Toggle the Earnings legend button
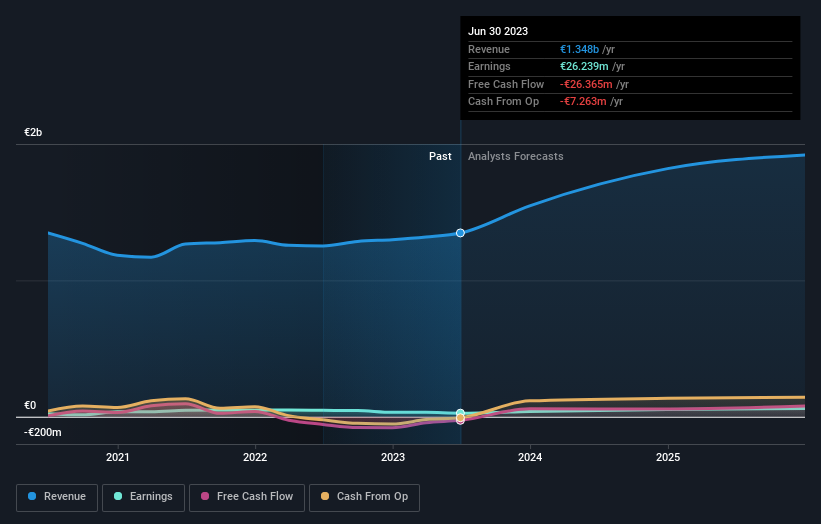This screenshot has height=524, width=821. pos(143,497)
